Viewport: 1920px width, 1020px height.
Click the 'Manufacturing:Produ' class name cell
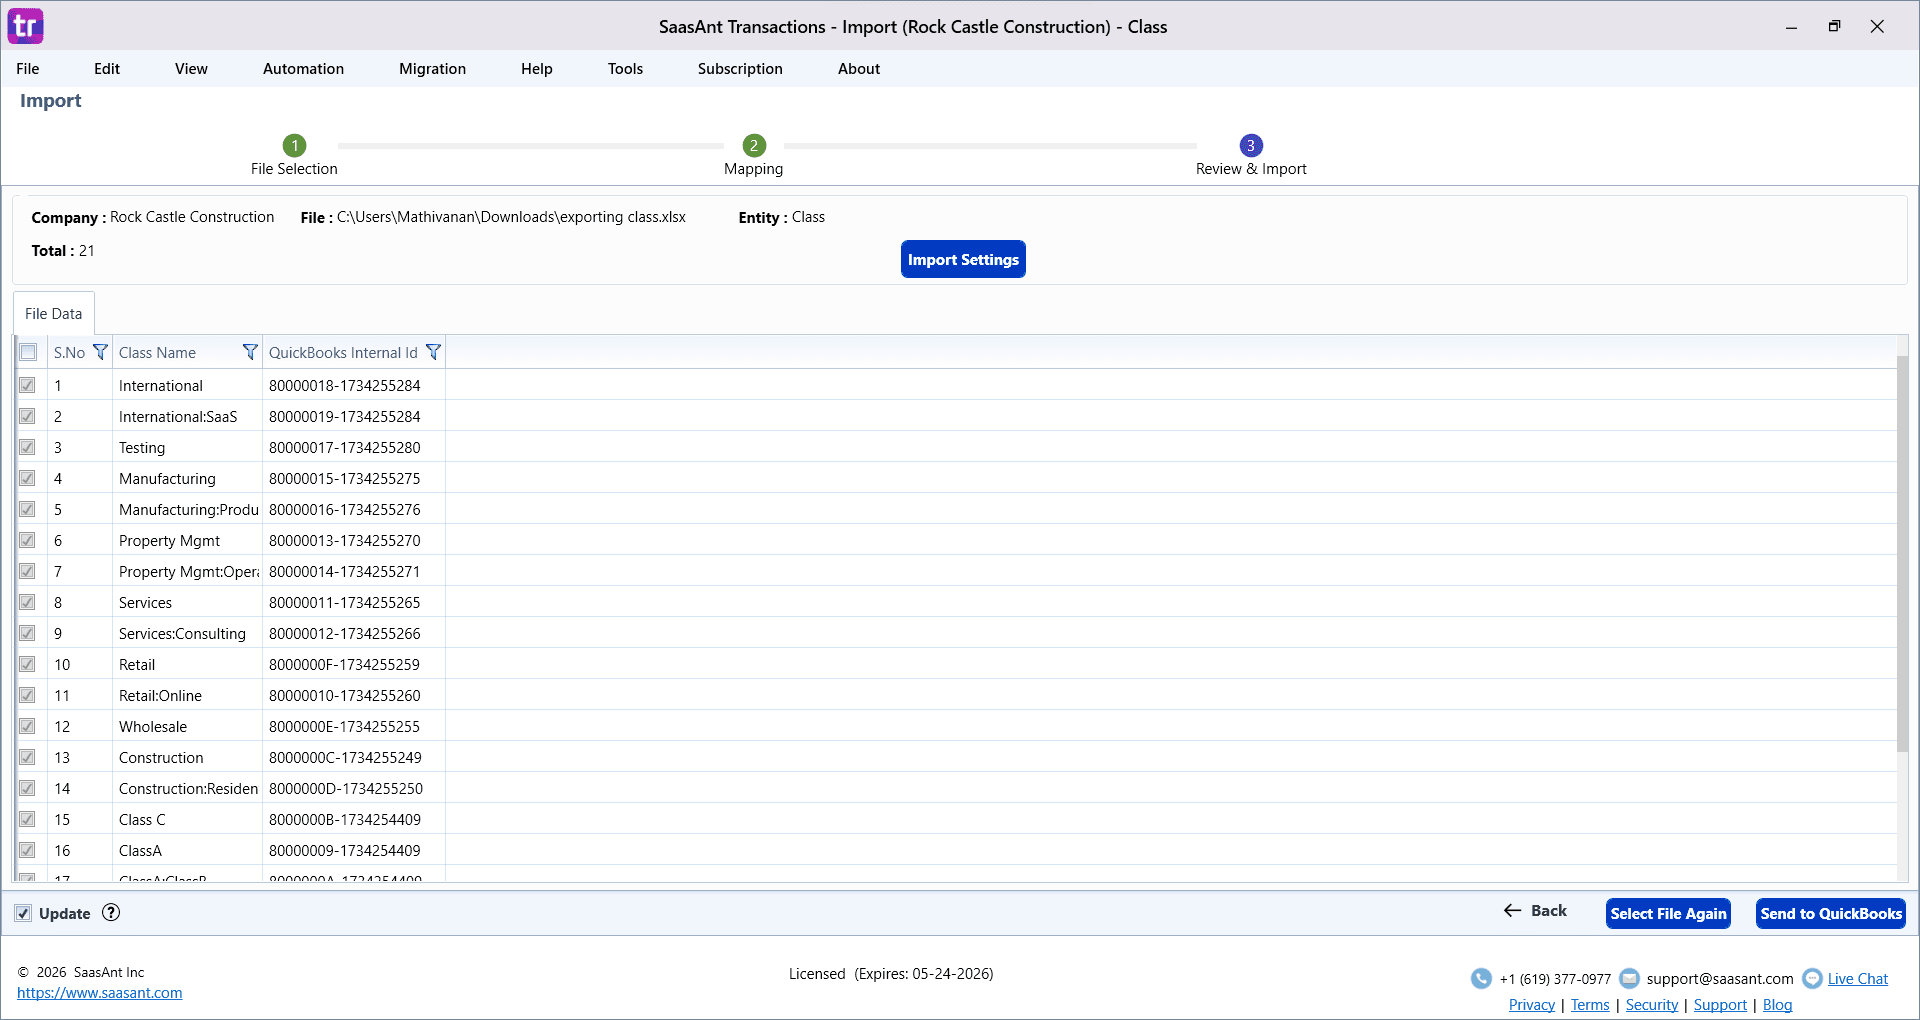(x=187, y=509)
